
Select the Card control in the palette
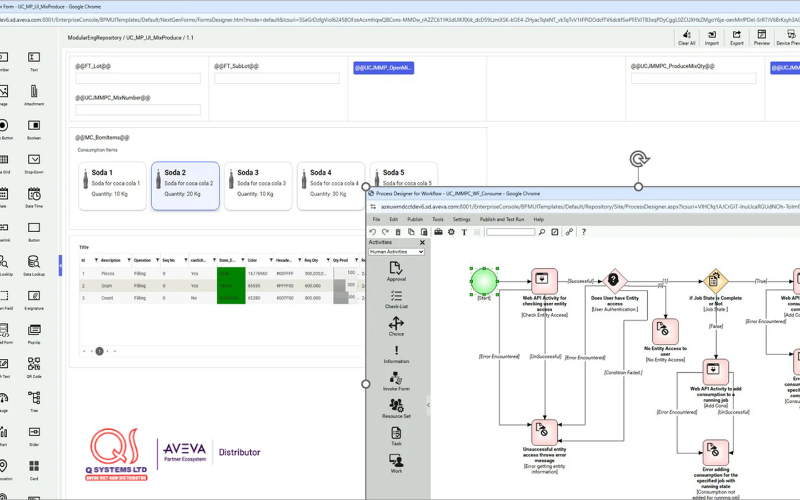pyautogui.click(x=34, y=470)
